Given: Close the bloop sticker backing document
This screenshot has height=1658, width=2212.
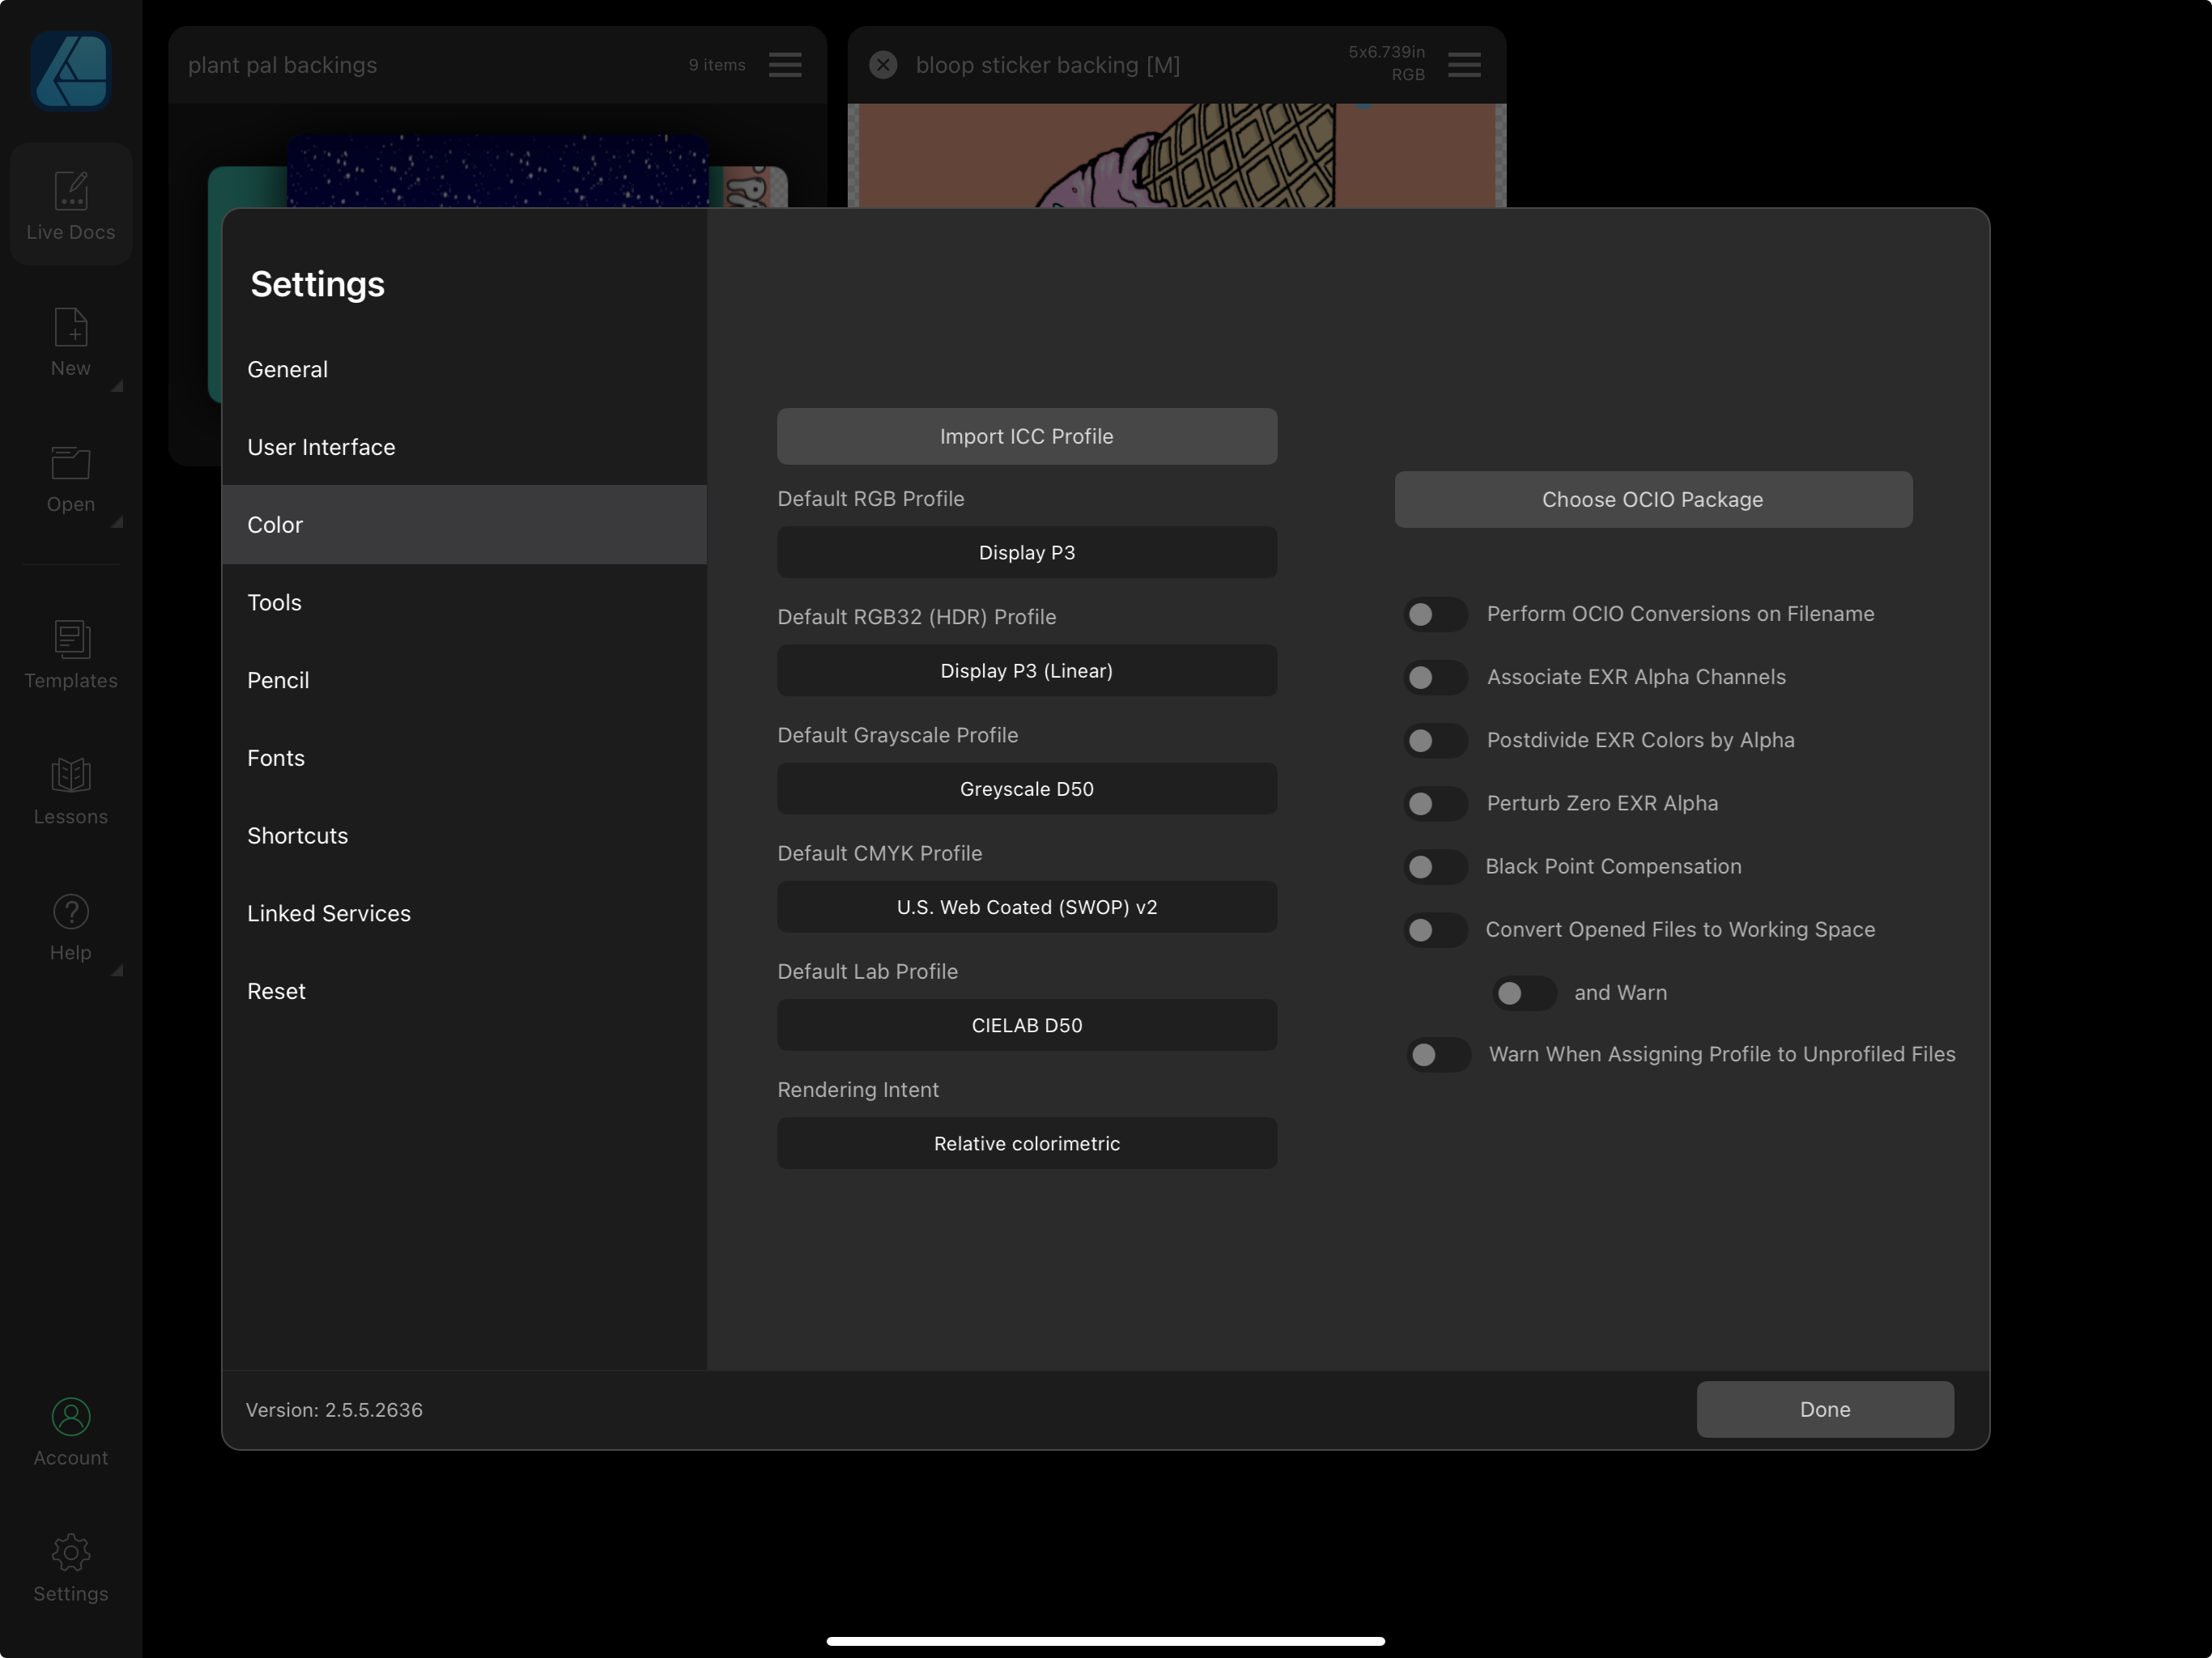Looking at the screenshot, I should pyautogui.click(x=883, y=65).
